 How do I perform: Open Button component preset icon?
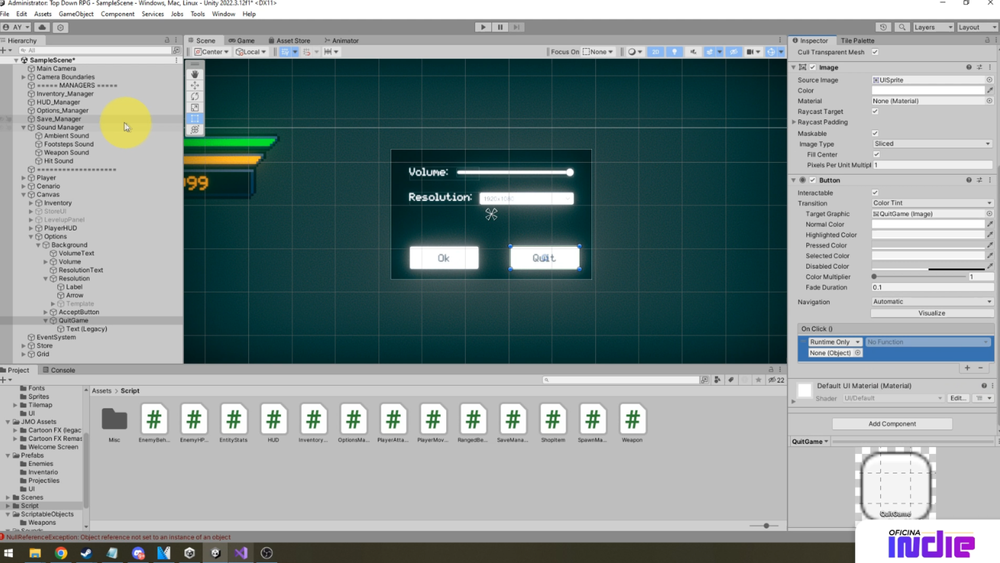pos(980,180)
